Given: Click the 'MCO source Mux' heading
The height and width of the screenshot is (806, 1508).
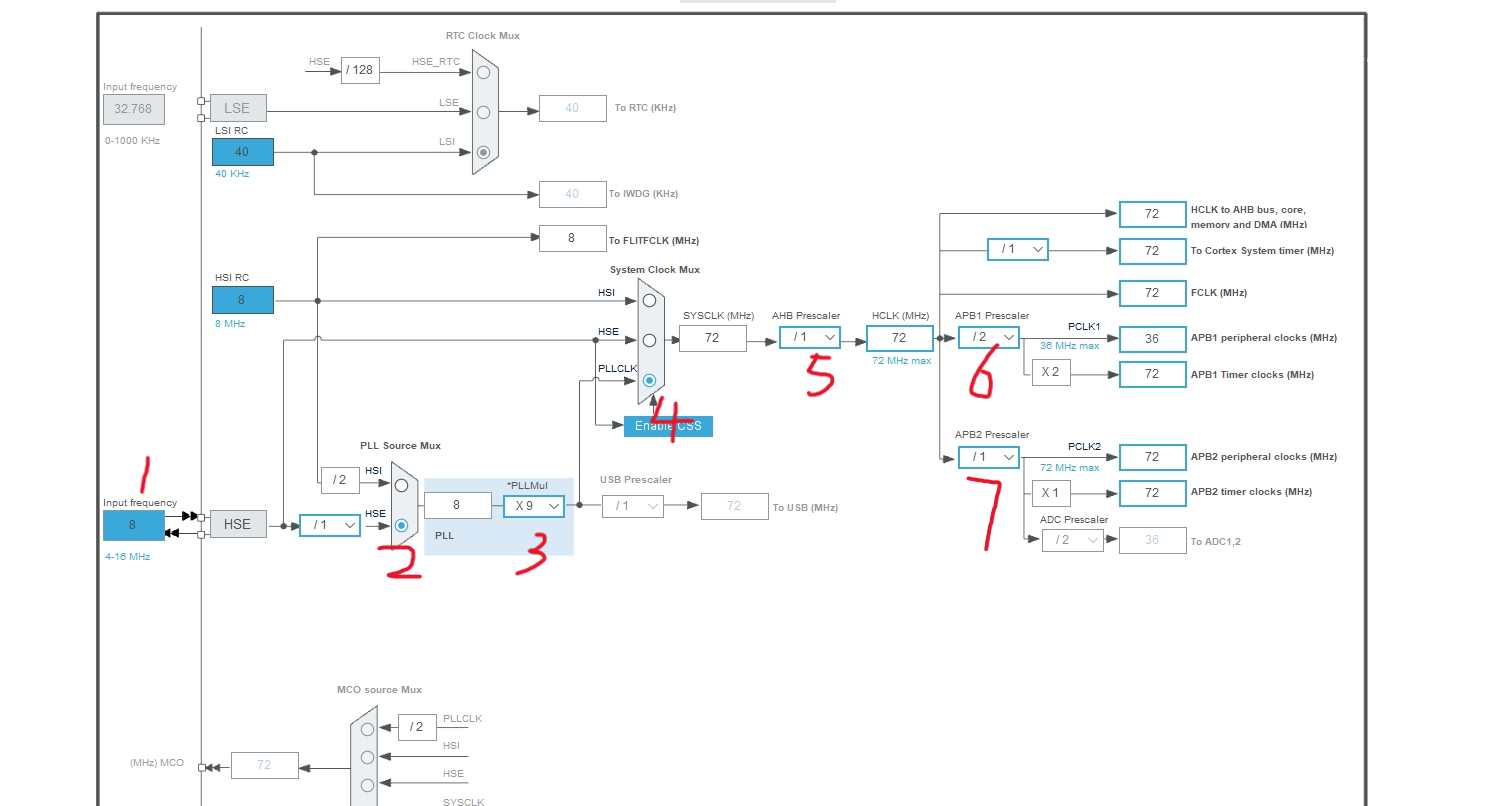Looking at the screenshot, I should pyautogui.click(x=379, y=689).
